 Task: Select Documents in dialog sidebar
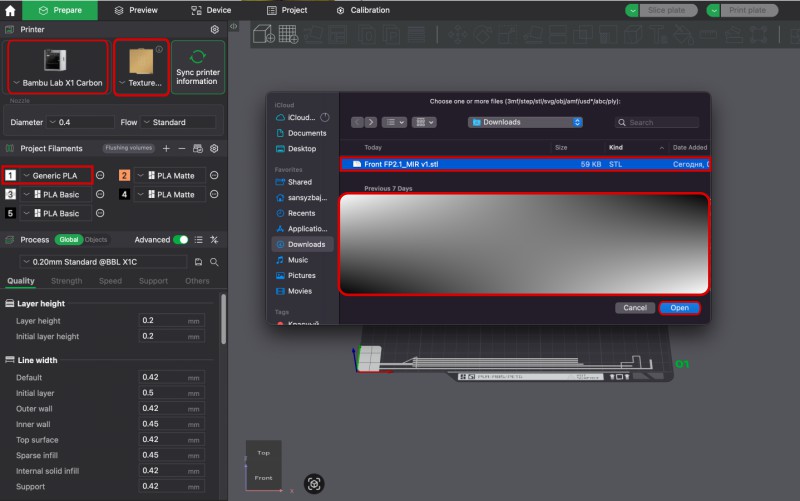[x=301, y=133]
